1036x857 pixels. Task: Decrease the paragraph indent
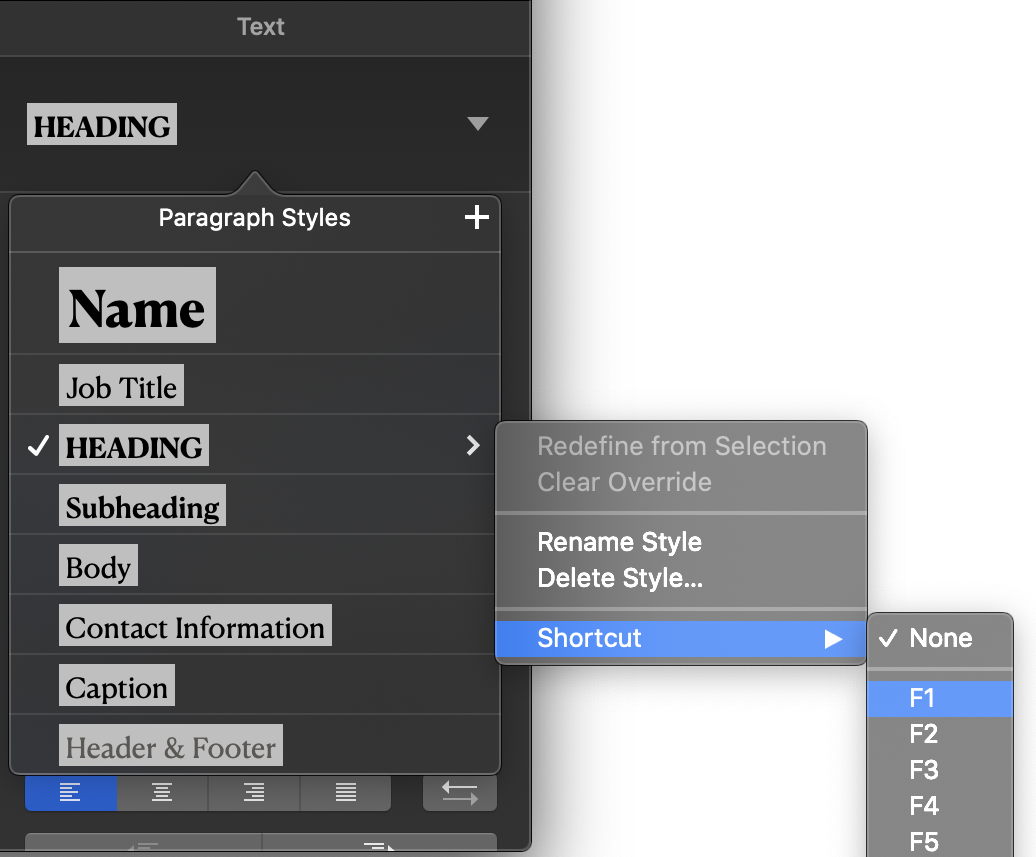(x=143, y=844)
